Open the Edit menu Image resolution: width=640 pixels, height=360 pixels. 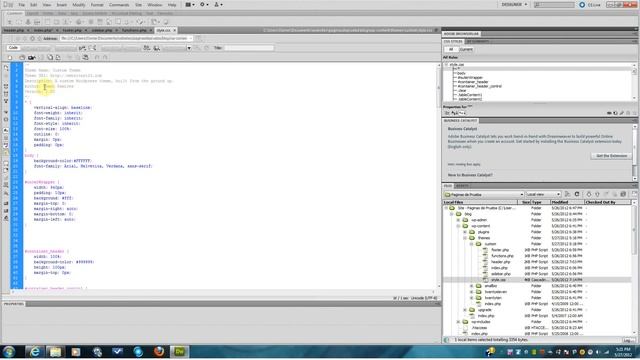(x=33, y=5)
